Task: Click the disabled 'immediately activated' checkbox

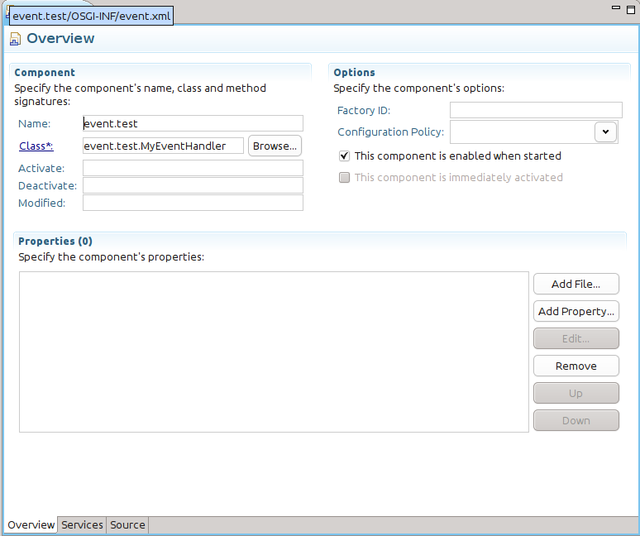Action: 345,178
